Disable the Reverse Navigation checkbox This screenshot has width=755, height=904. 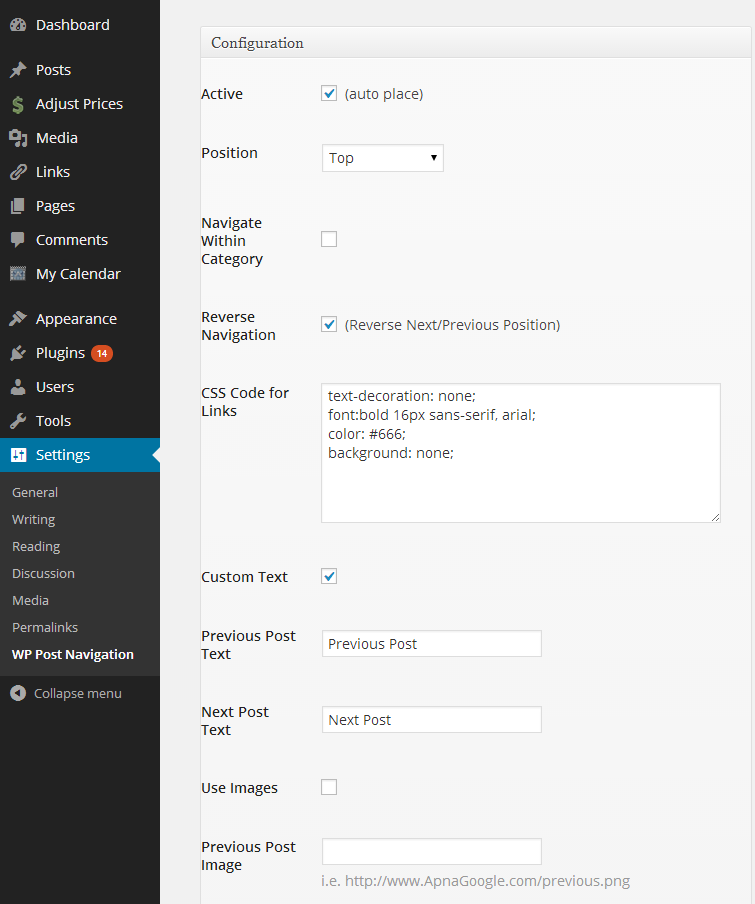pos(329,325)
